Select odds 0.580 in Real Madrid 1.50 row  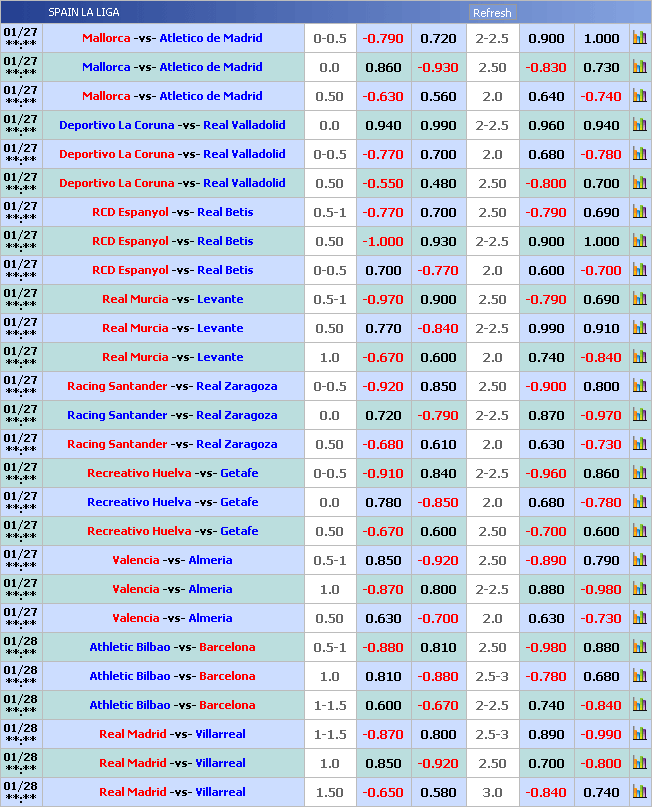point(438,792)
